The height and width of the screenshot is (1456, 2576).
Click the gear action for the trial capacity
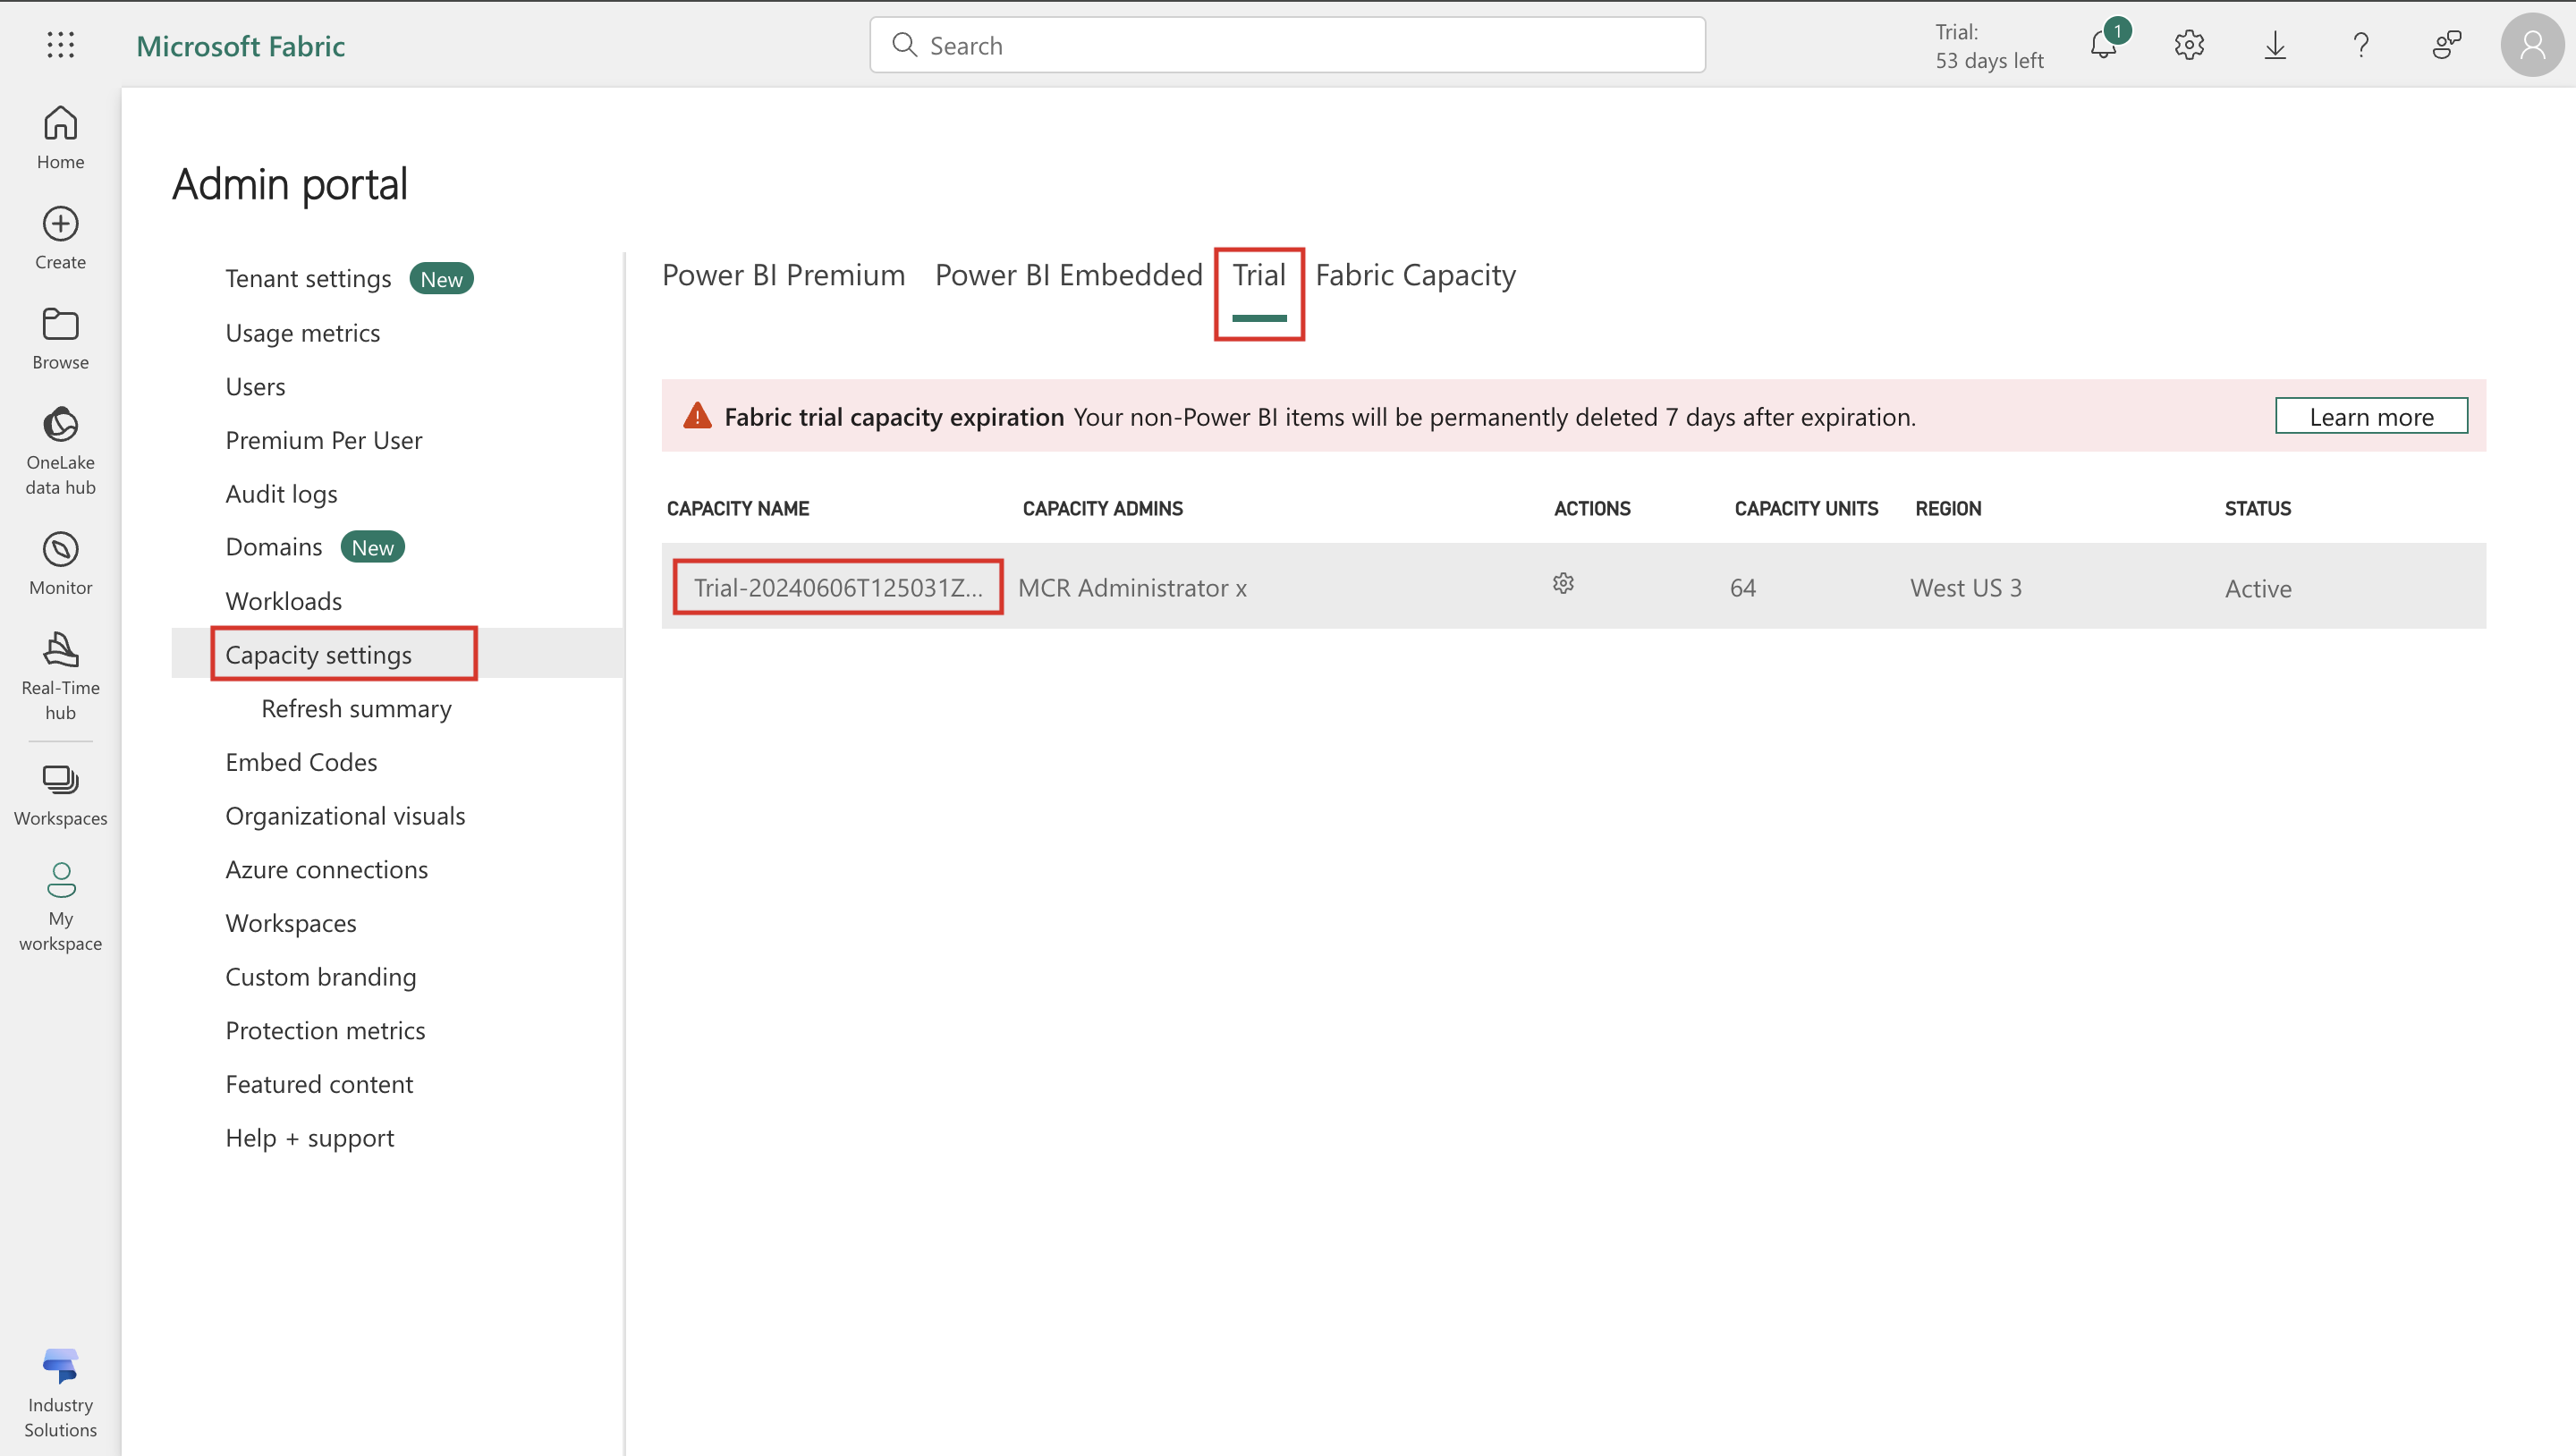point(1563,583)
